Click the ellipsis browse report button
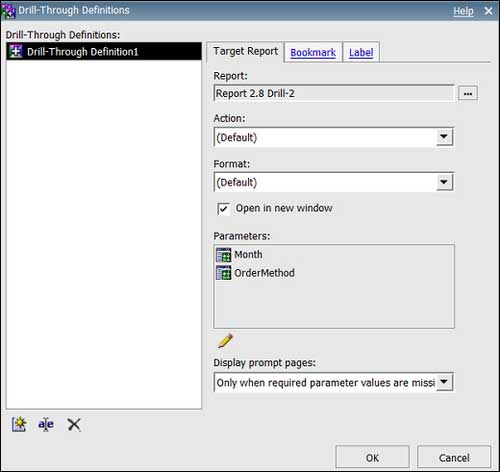Screen dimensions: 500x472 468,93
